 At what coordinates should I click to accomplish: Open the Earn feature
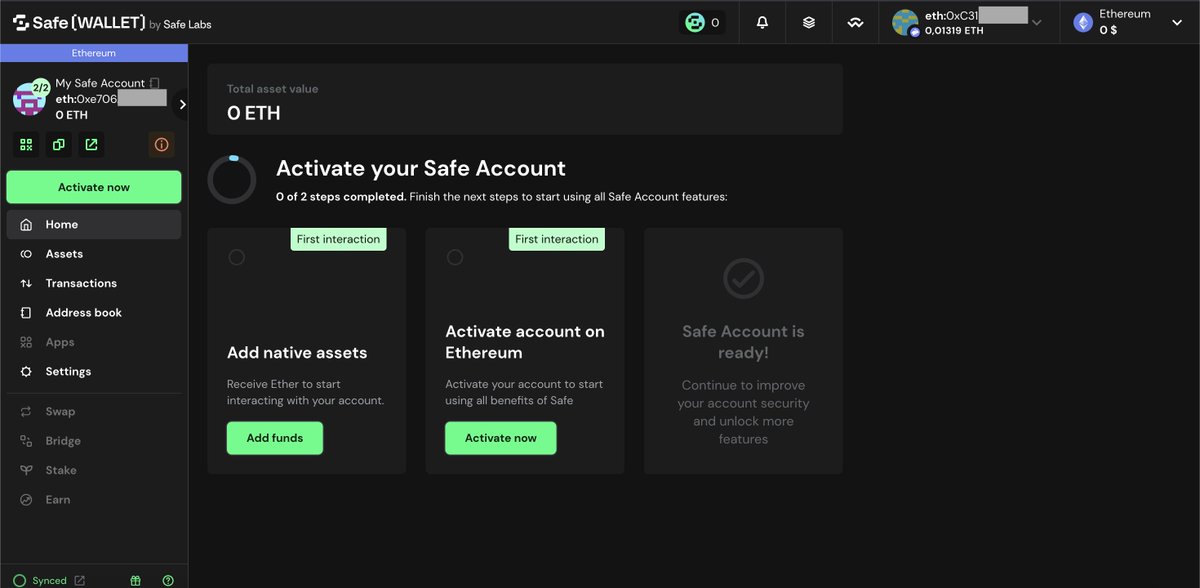click(94, 499)
